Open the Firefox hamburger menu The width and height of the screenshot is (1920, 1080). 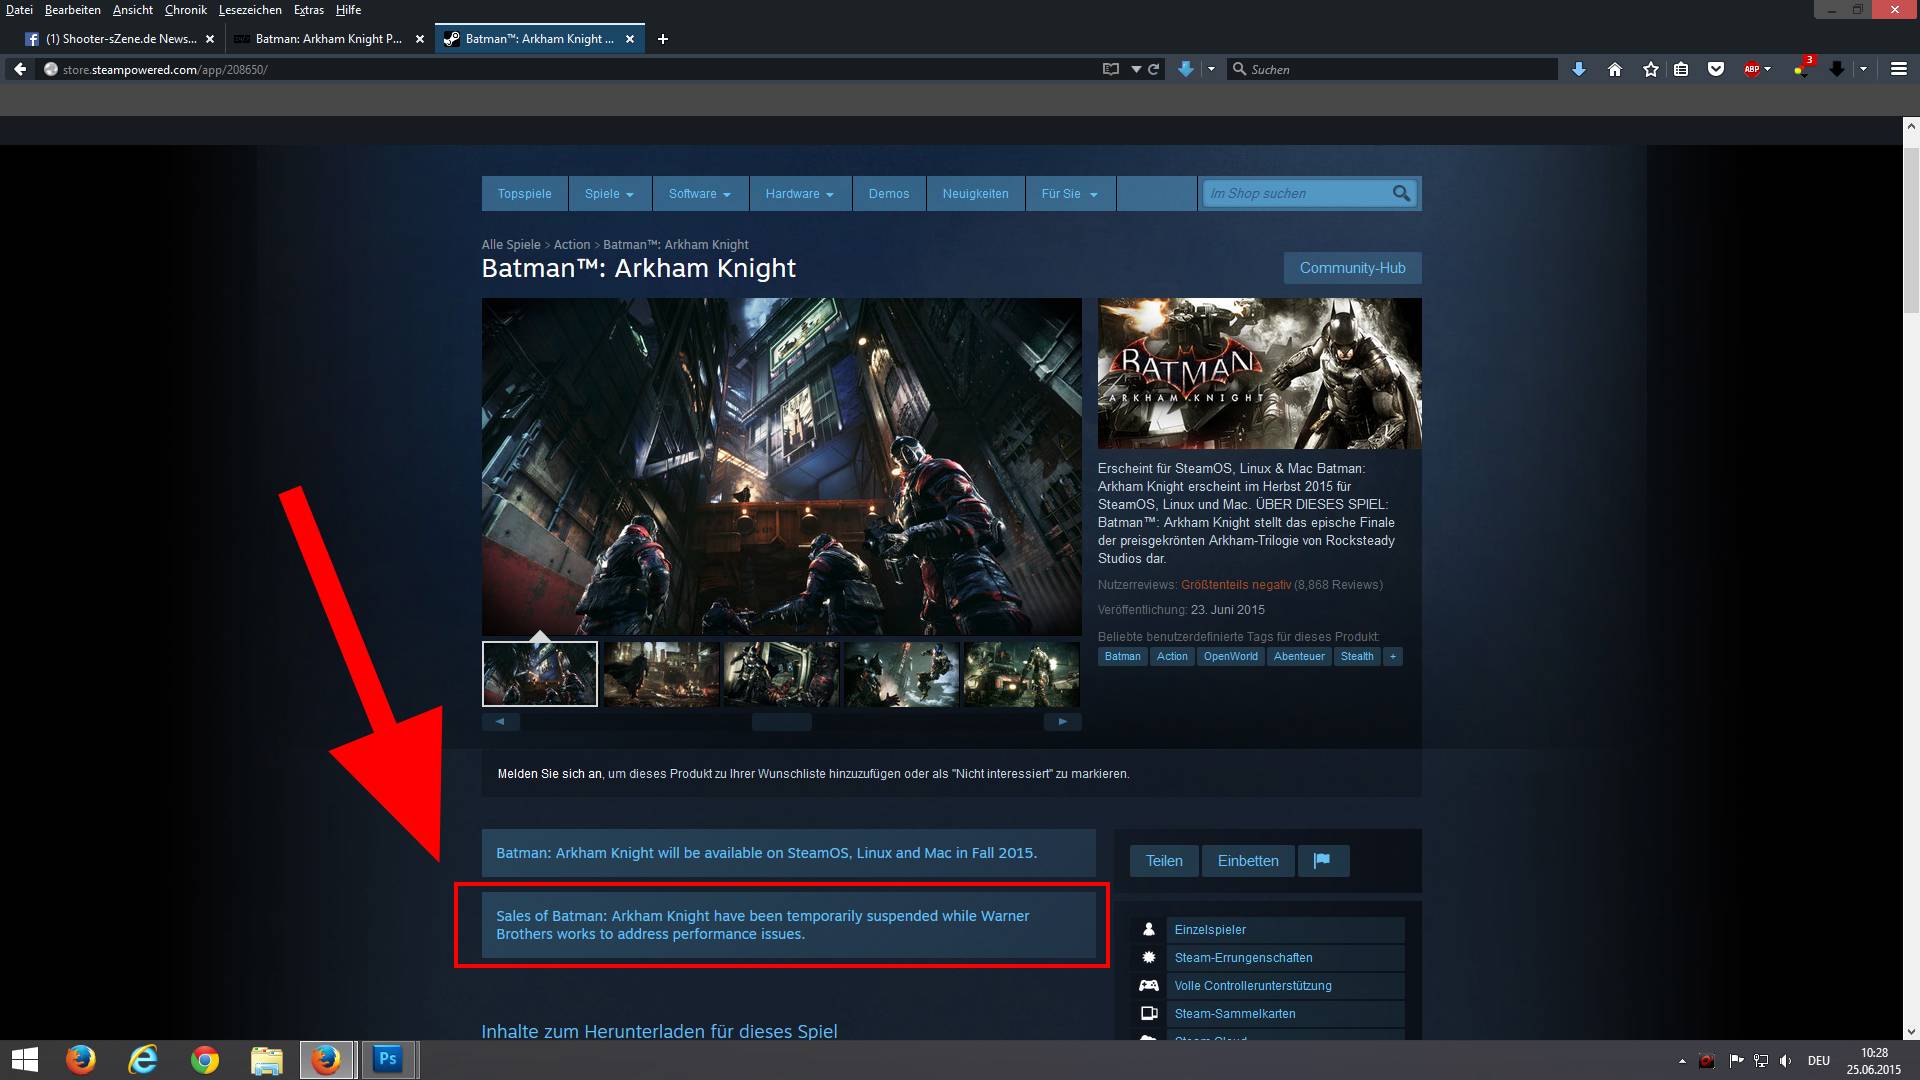[1899, 69]
